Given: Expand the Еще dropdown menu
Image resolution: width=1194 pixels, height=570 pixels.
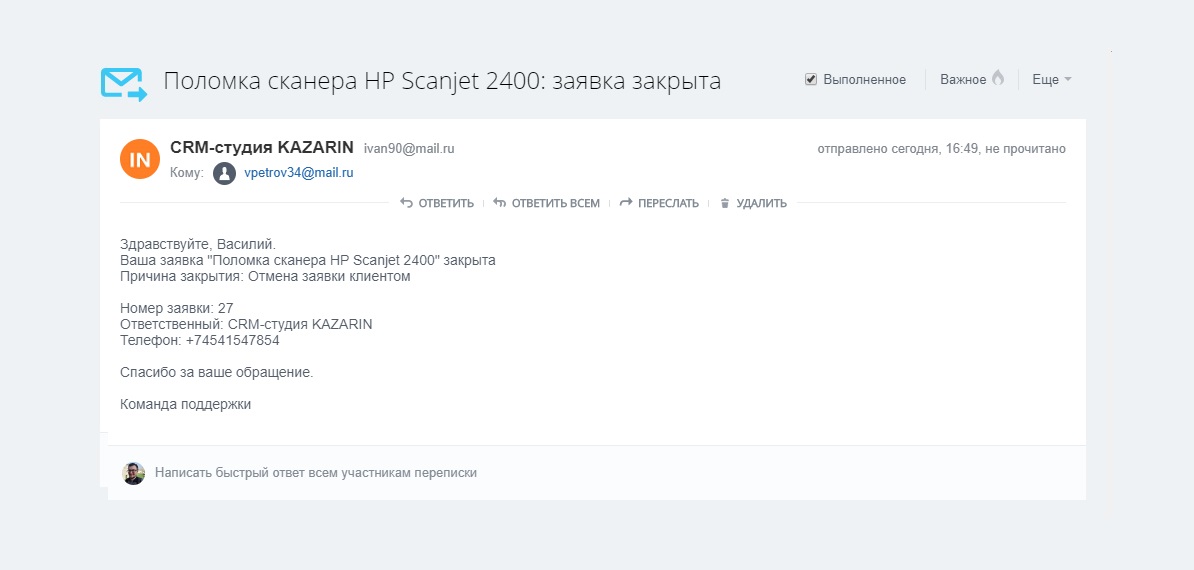Looking at the screenshot, I should pos(1051,79).
